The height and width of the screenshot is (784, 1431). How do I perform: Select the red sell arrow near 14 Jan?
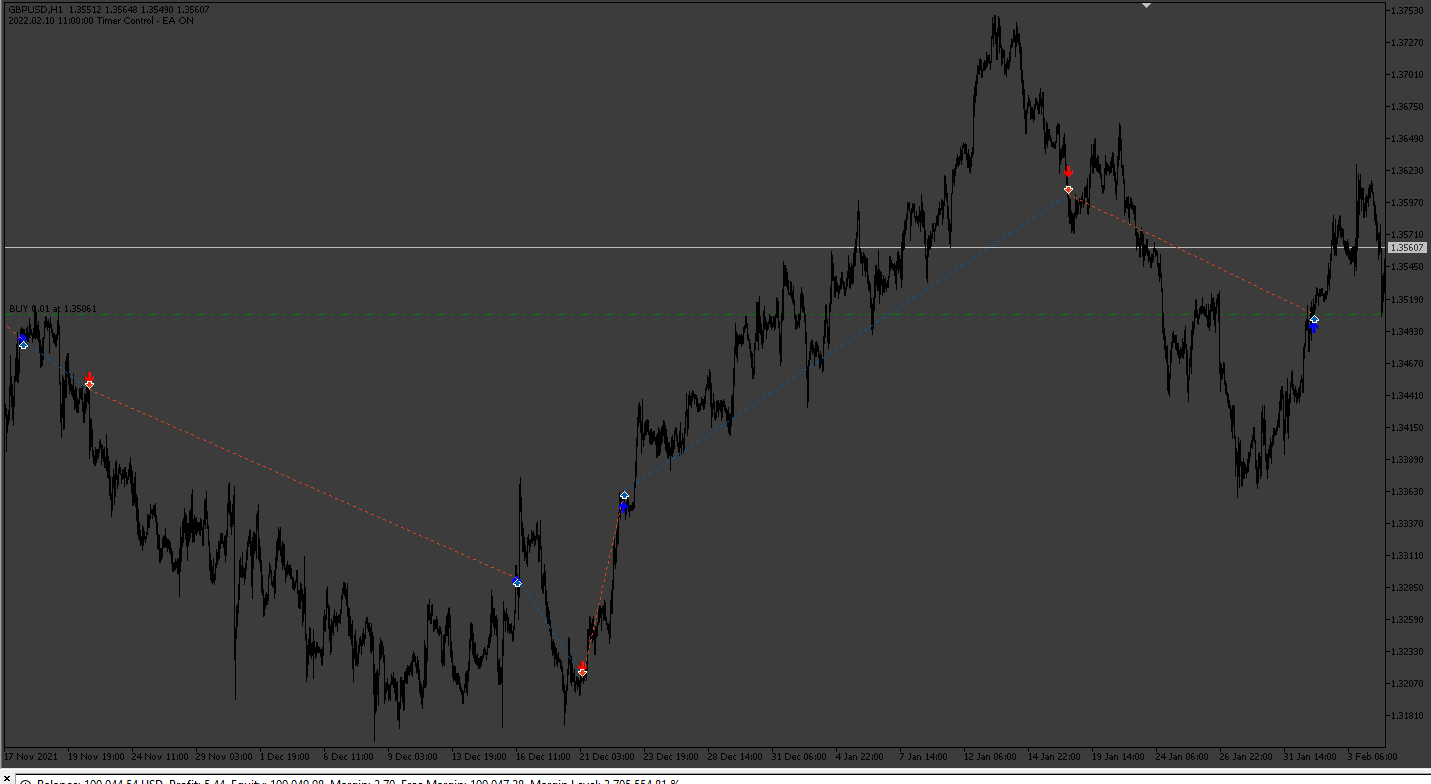[x=1068, y=172]
